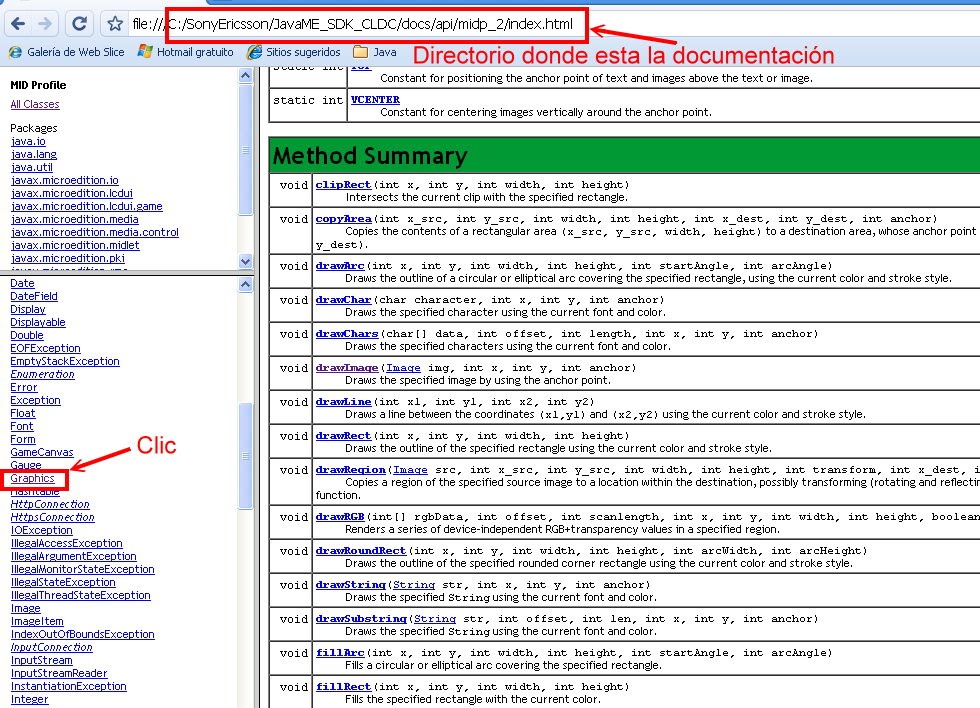Select the InputStreamReader class
980x708 pixels.
(x=59, y=674)
